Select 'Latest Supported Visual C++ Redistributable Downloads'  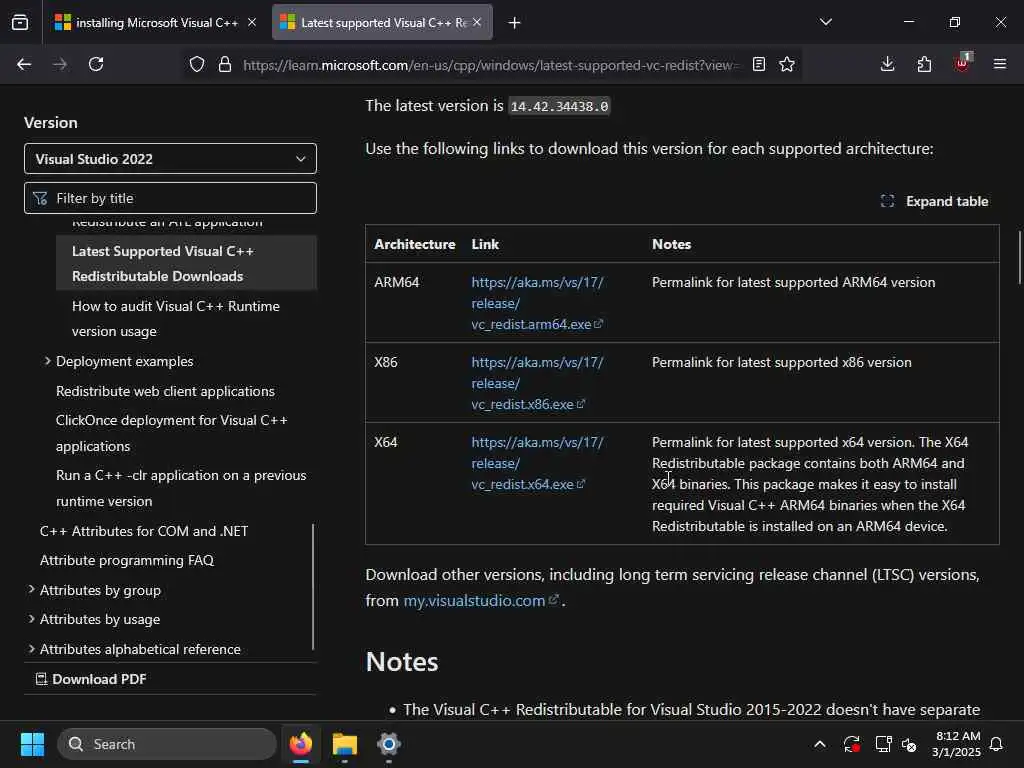click(x=186, y=263)
